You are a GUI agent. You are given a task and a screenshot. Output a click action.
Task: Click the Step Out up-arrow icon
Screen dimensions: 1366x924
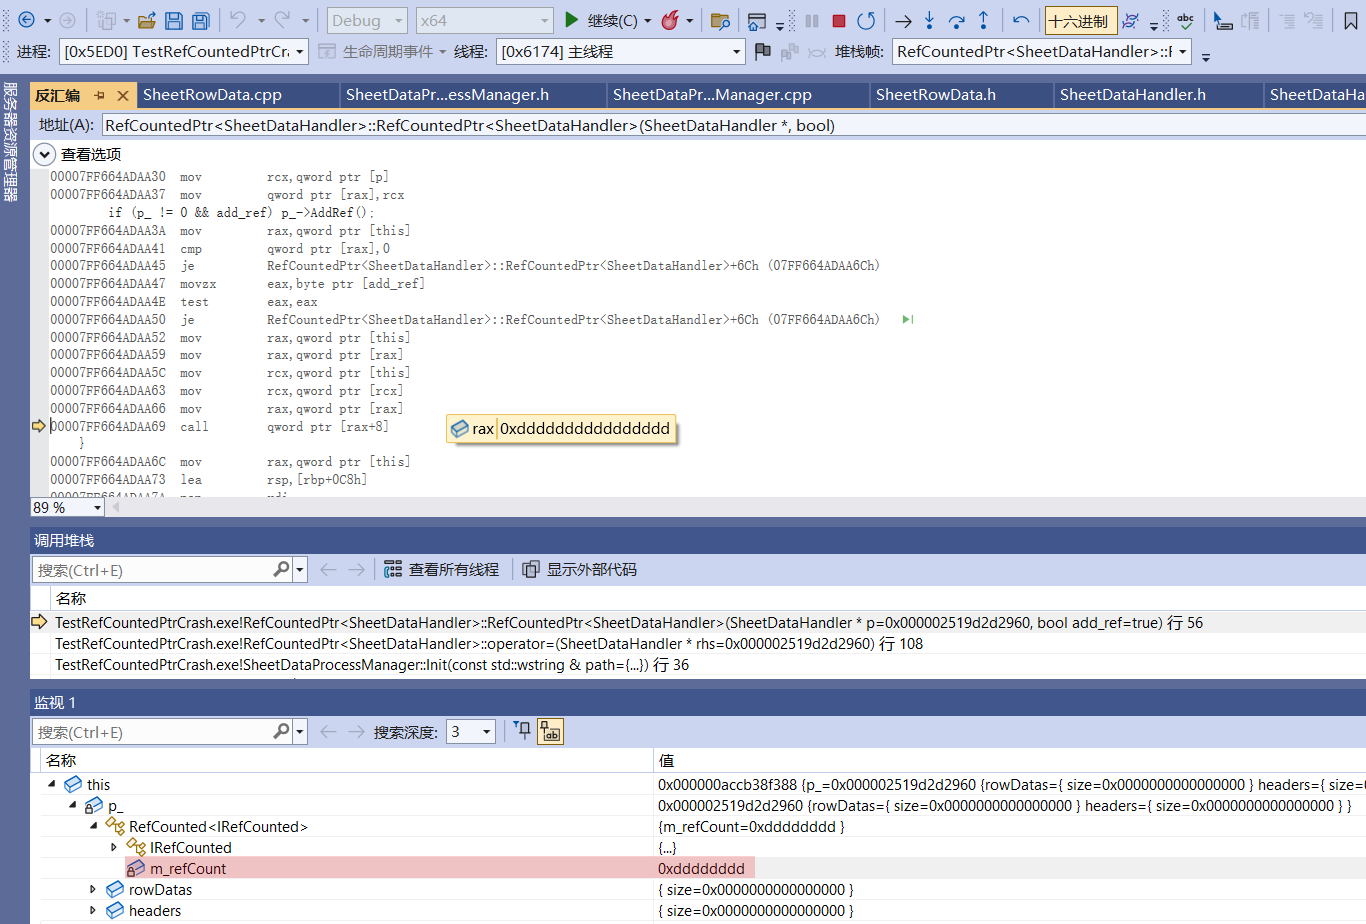984,20
